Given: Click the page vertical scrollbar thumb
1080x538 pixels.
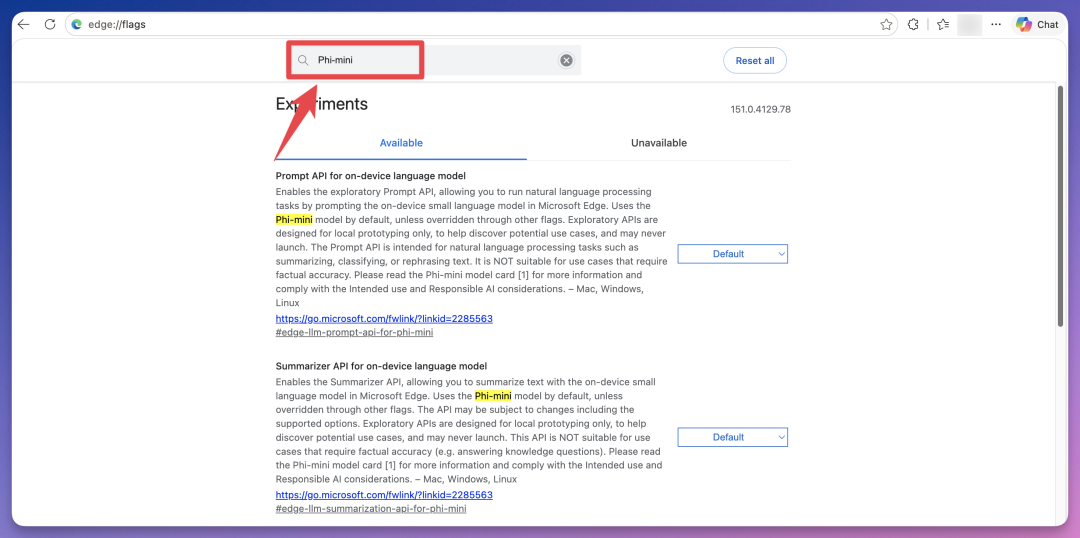Looking at the screenshot, I should click(1061, 207).
